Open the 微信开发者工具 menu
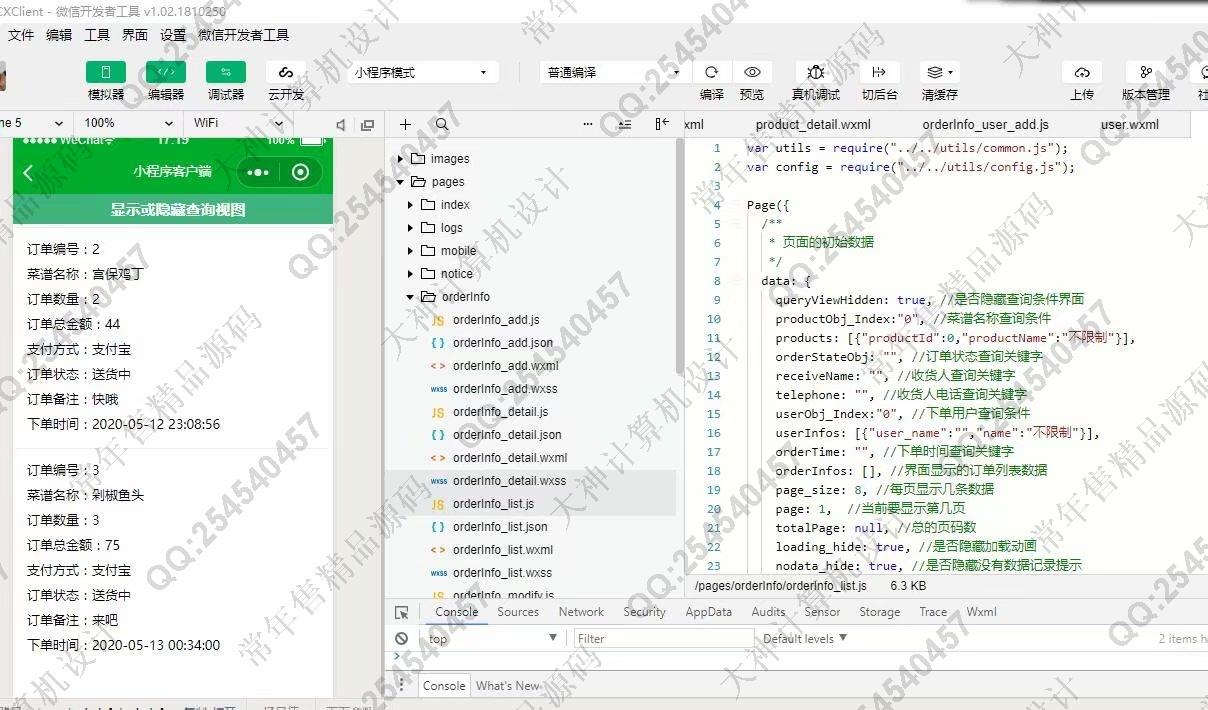This screenshot has width=1208, height=710. point(244,35)
